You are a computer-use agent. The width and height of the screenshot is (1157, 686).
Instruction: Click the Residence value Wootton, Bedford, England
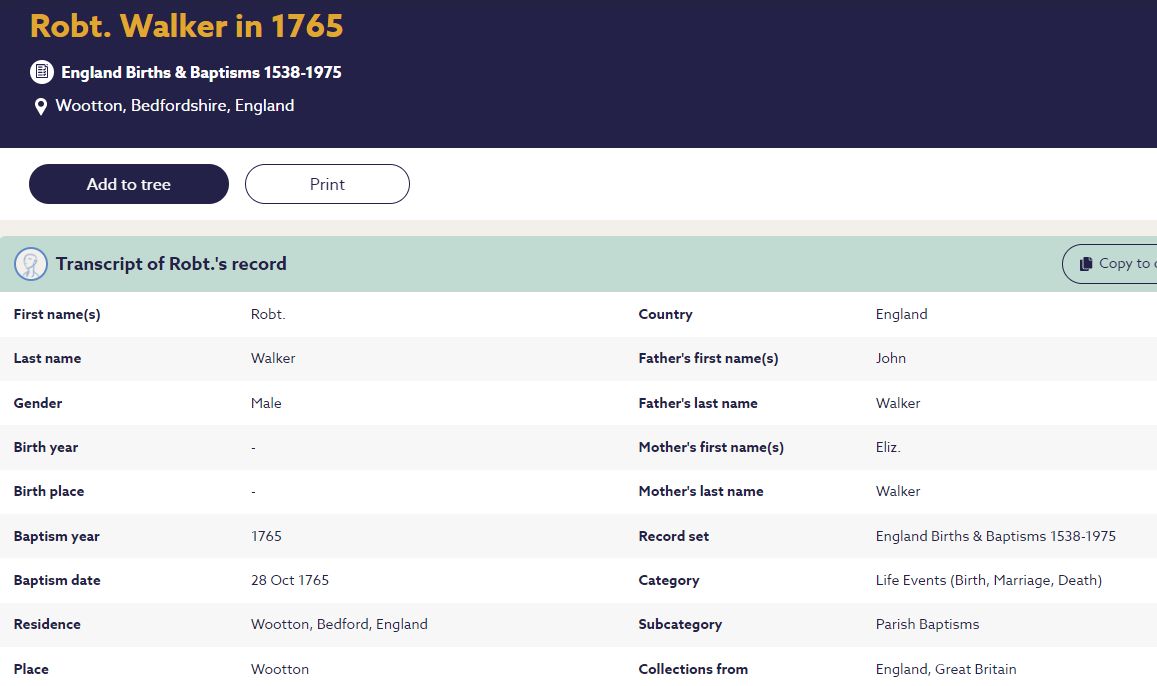click(339, 624)
